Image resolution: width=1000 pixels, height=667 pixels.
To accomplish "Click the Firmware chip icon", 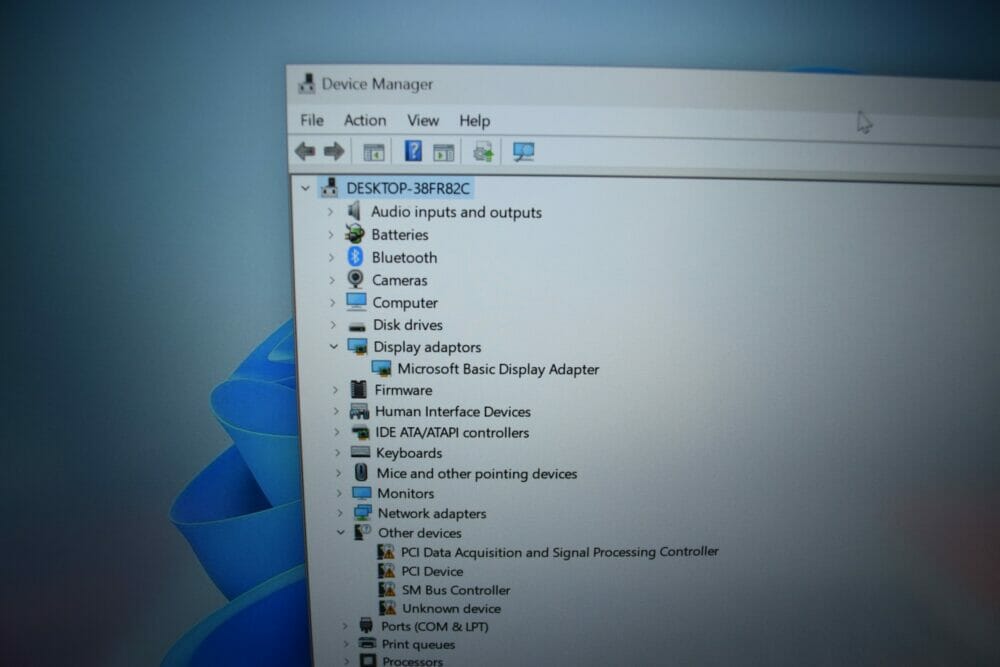I will pyautogui.click(x=358, y=389).
